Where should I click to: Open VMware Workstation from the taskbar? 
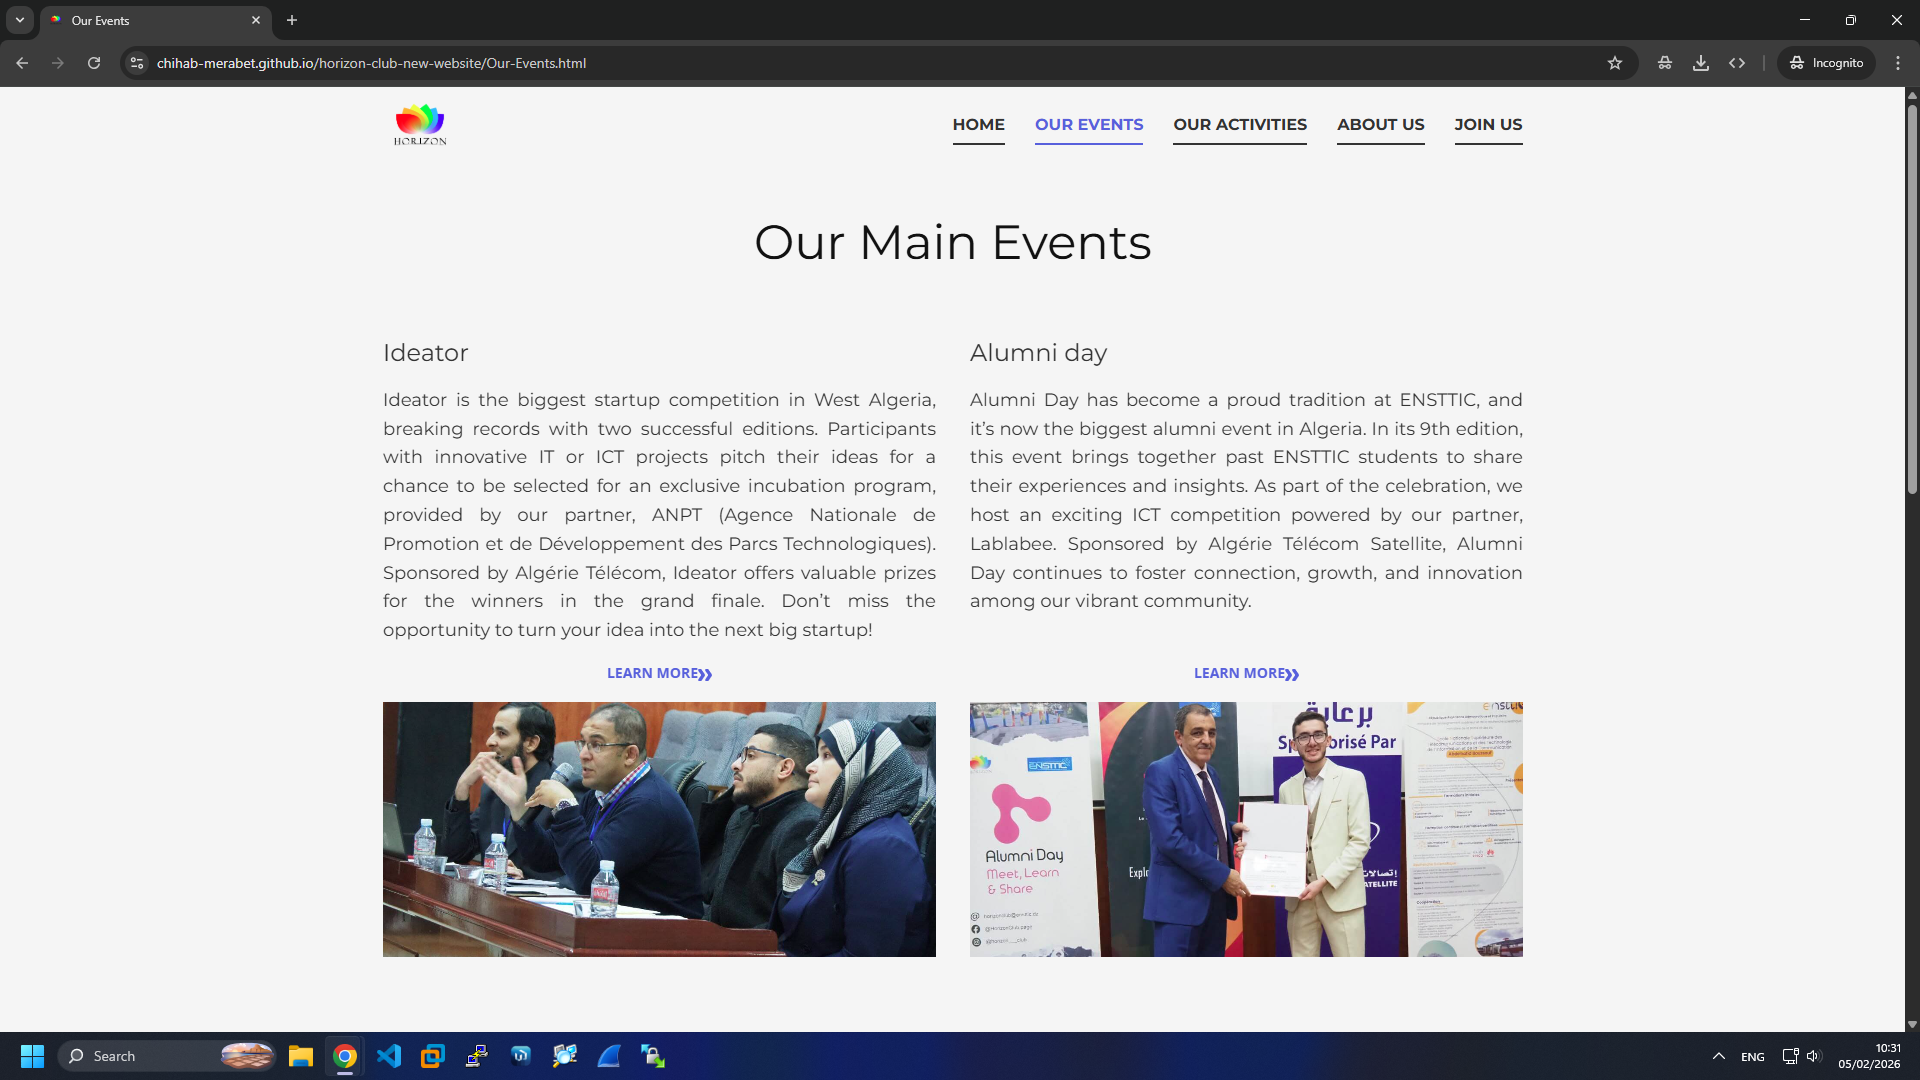(x=433, y=1055)
